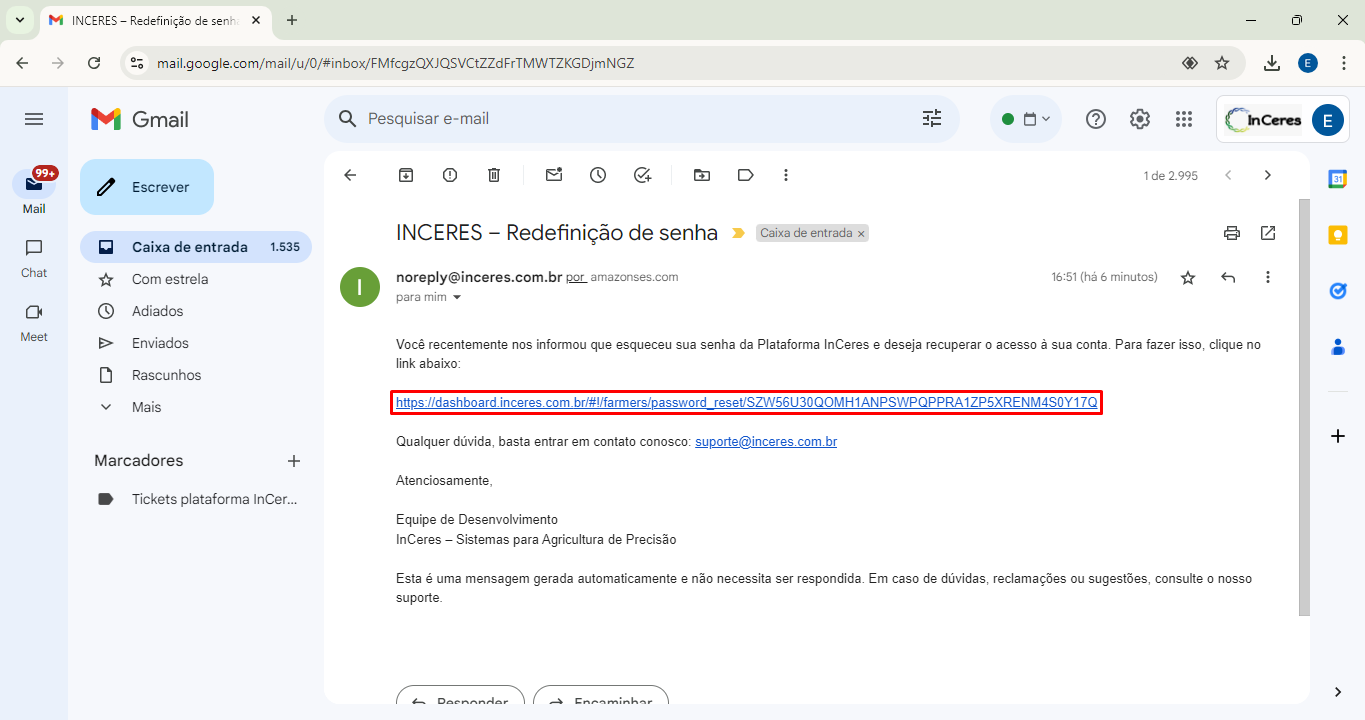1365x720 pixels.
Task: Open the Chat section
Action: point(34,258)
